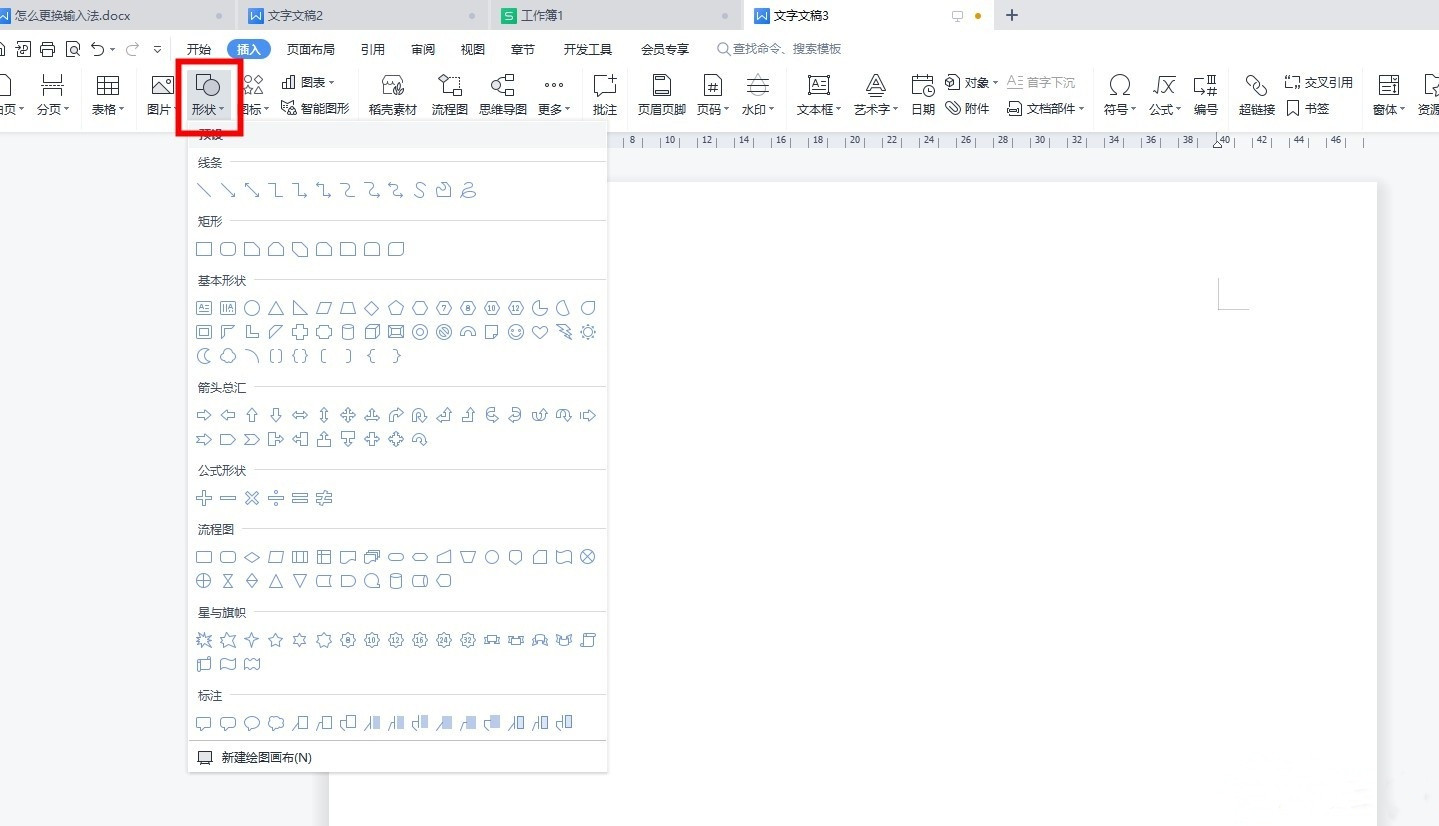Open 页眉页脚 header and footer
Screen dimensions: 1439x826
pos(662,95)
